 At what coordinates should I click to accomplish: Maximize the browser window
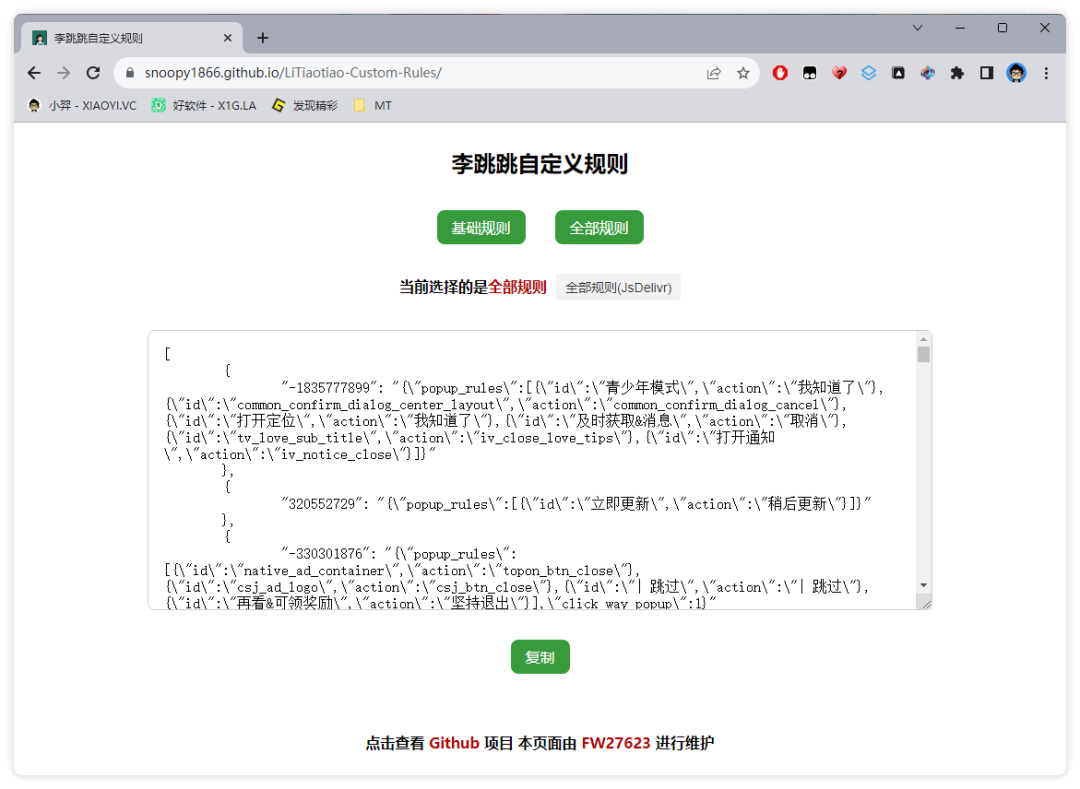(x=1002, y=28)
